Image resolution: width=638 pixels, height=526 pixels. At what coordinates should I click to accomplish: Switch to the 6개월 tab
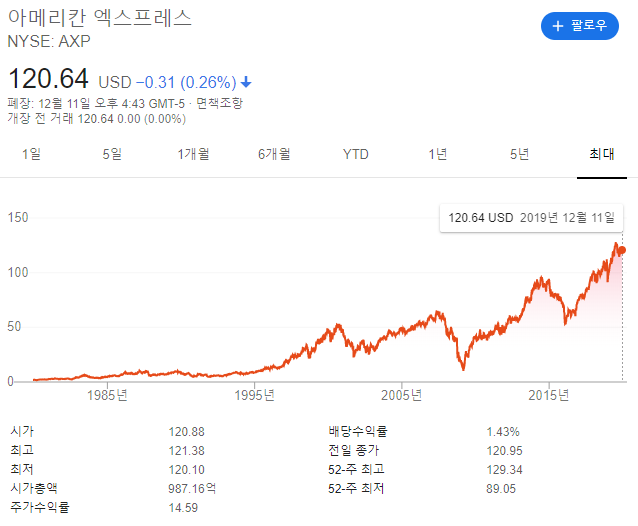(274, 154)
